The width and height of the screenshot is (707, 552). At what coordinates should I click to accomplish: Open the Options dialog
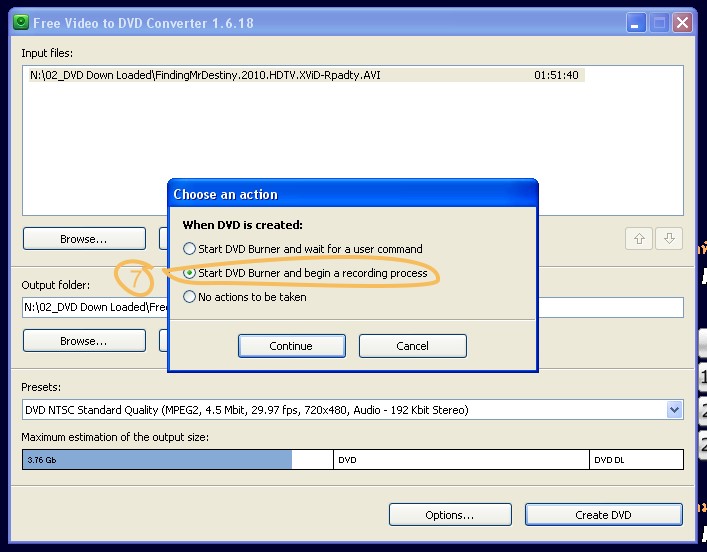[x=450, y=515]
